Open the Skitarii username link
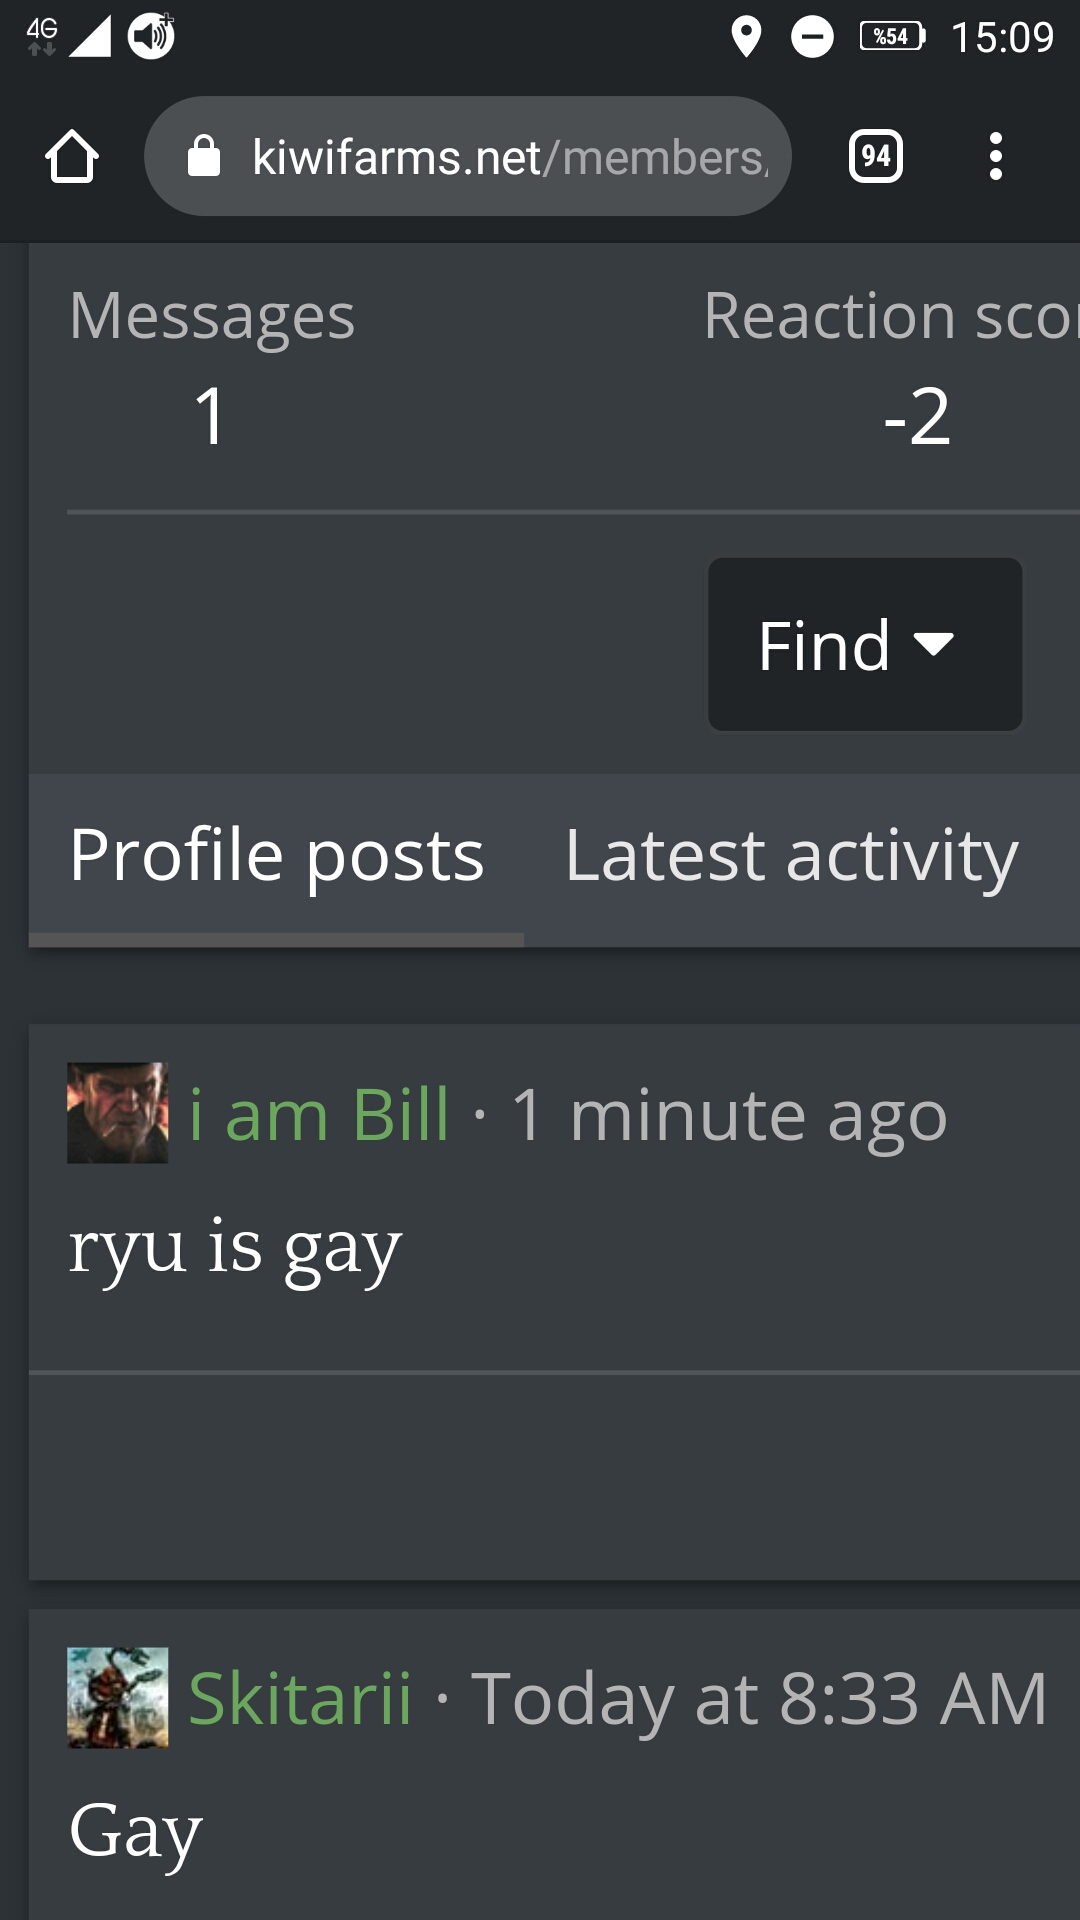This screenshot has width=1080, height=1920. pyautogui.click(x=300, y=1698)
